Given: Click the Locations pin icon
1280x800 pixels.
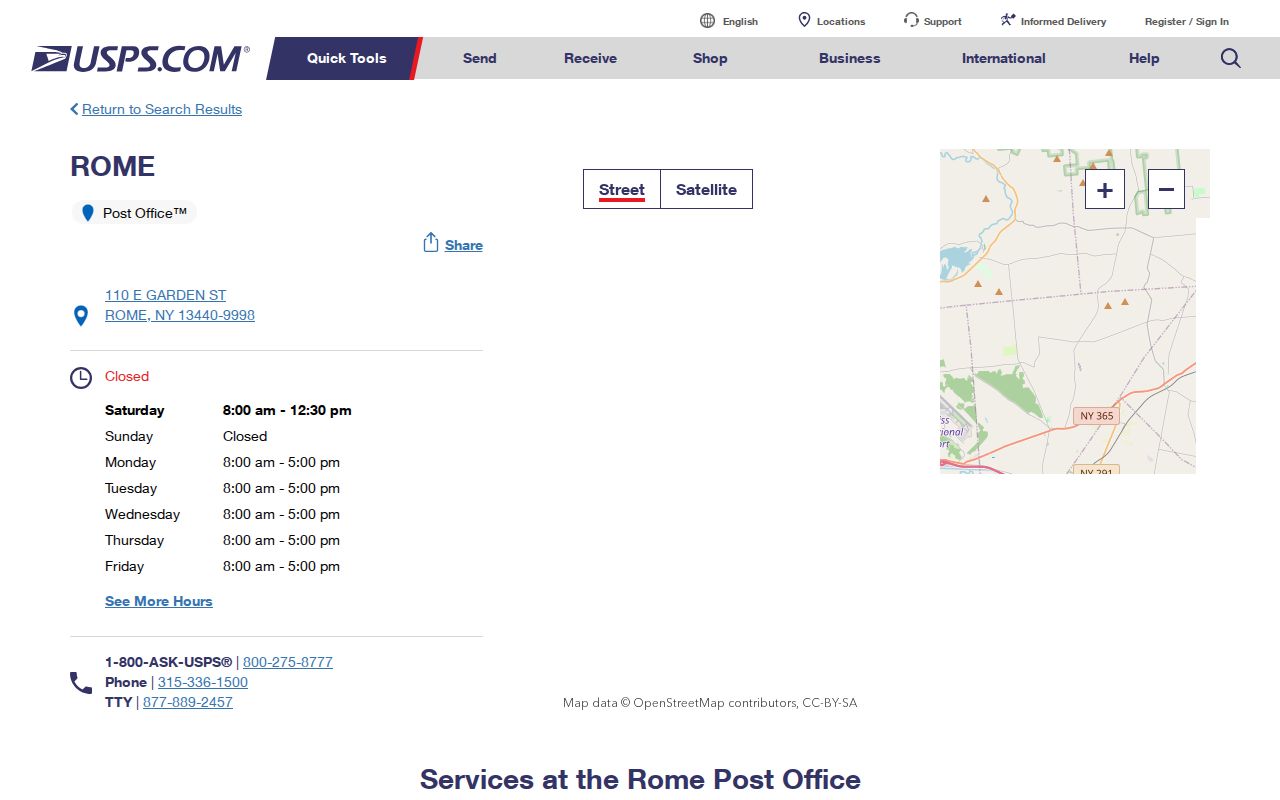Looking at the screenshot, I should click(x=804, y=20).
